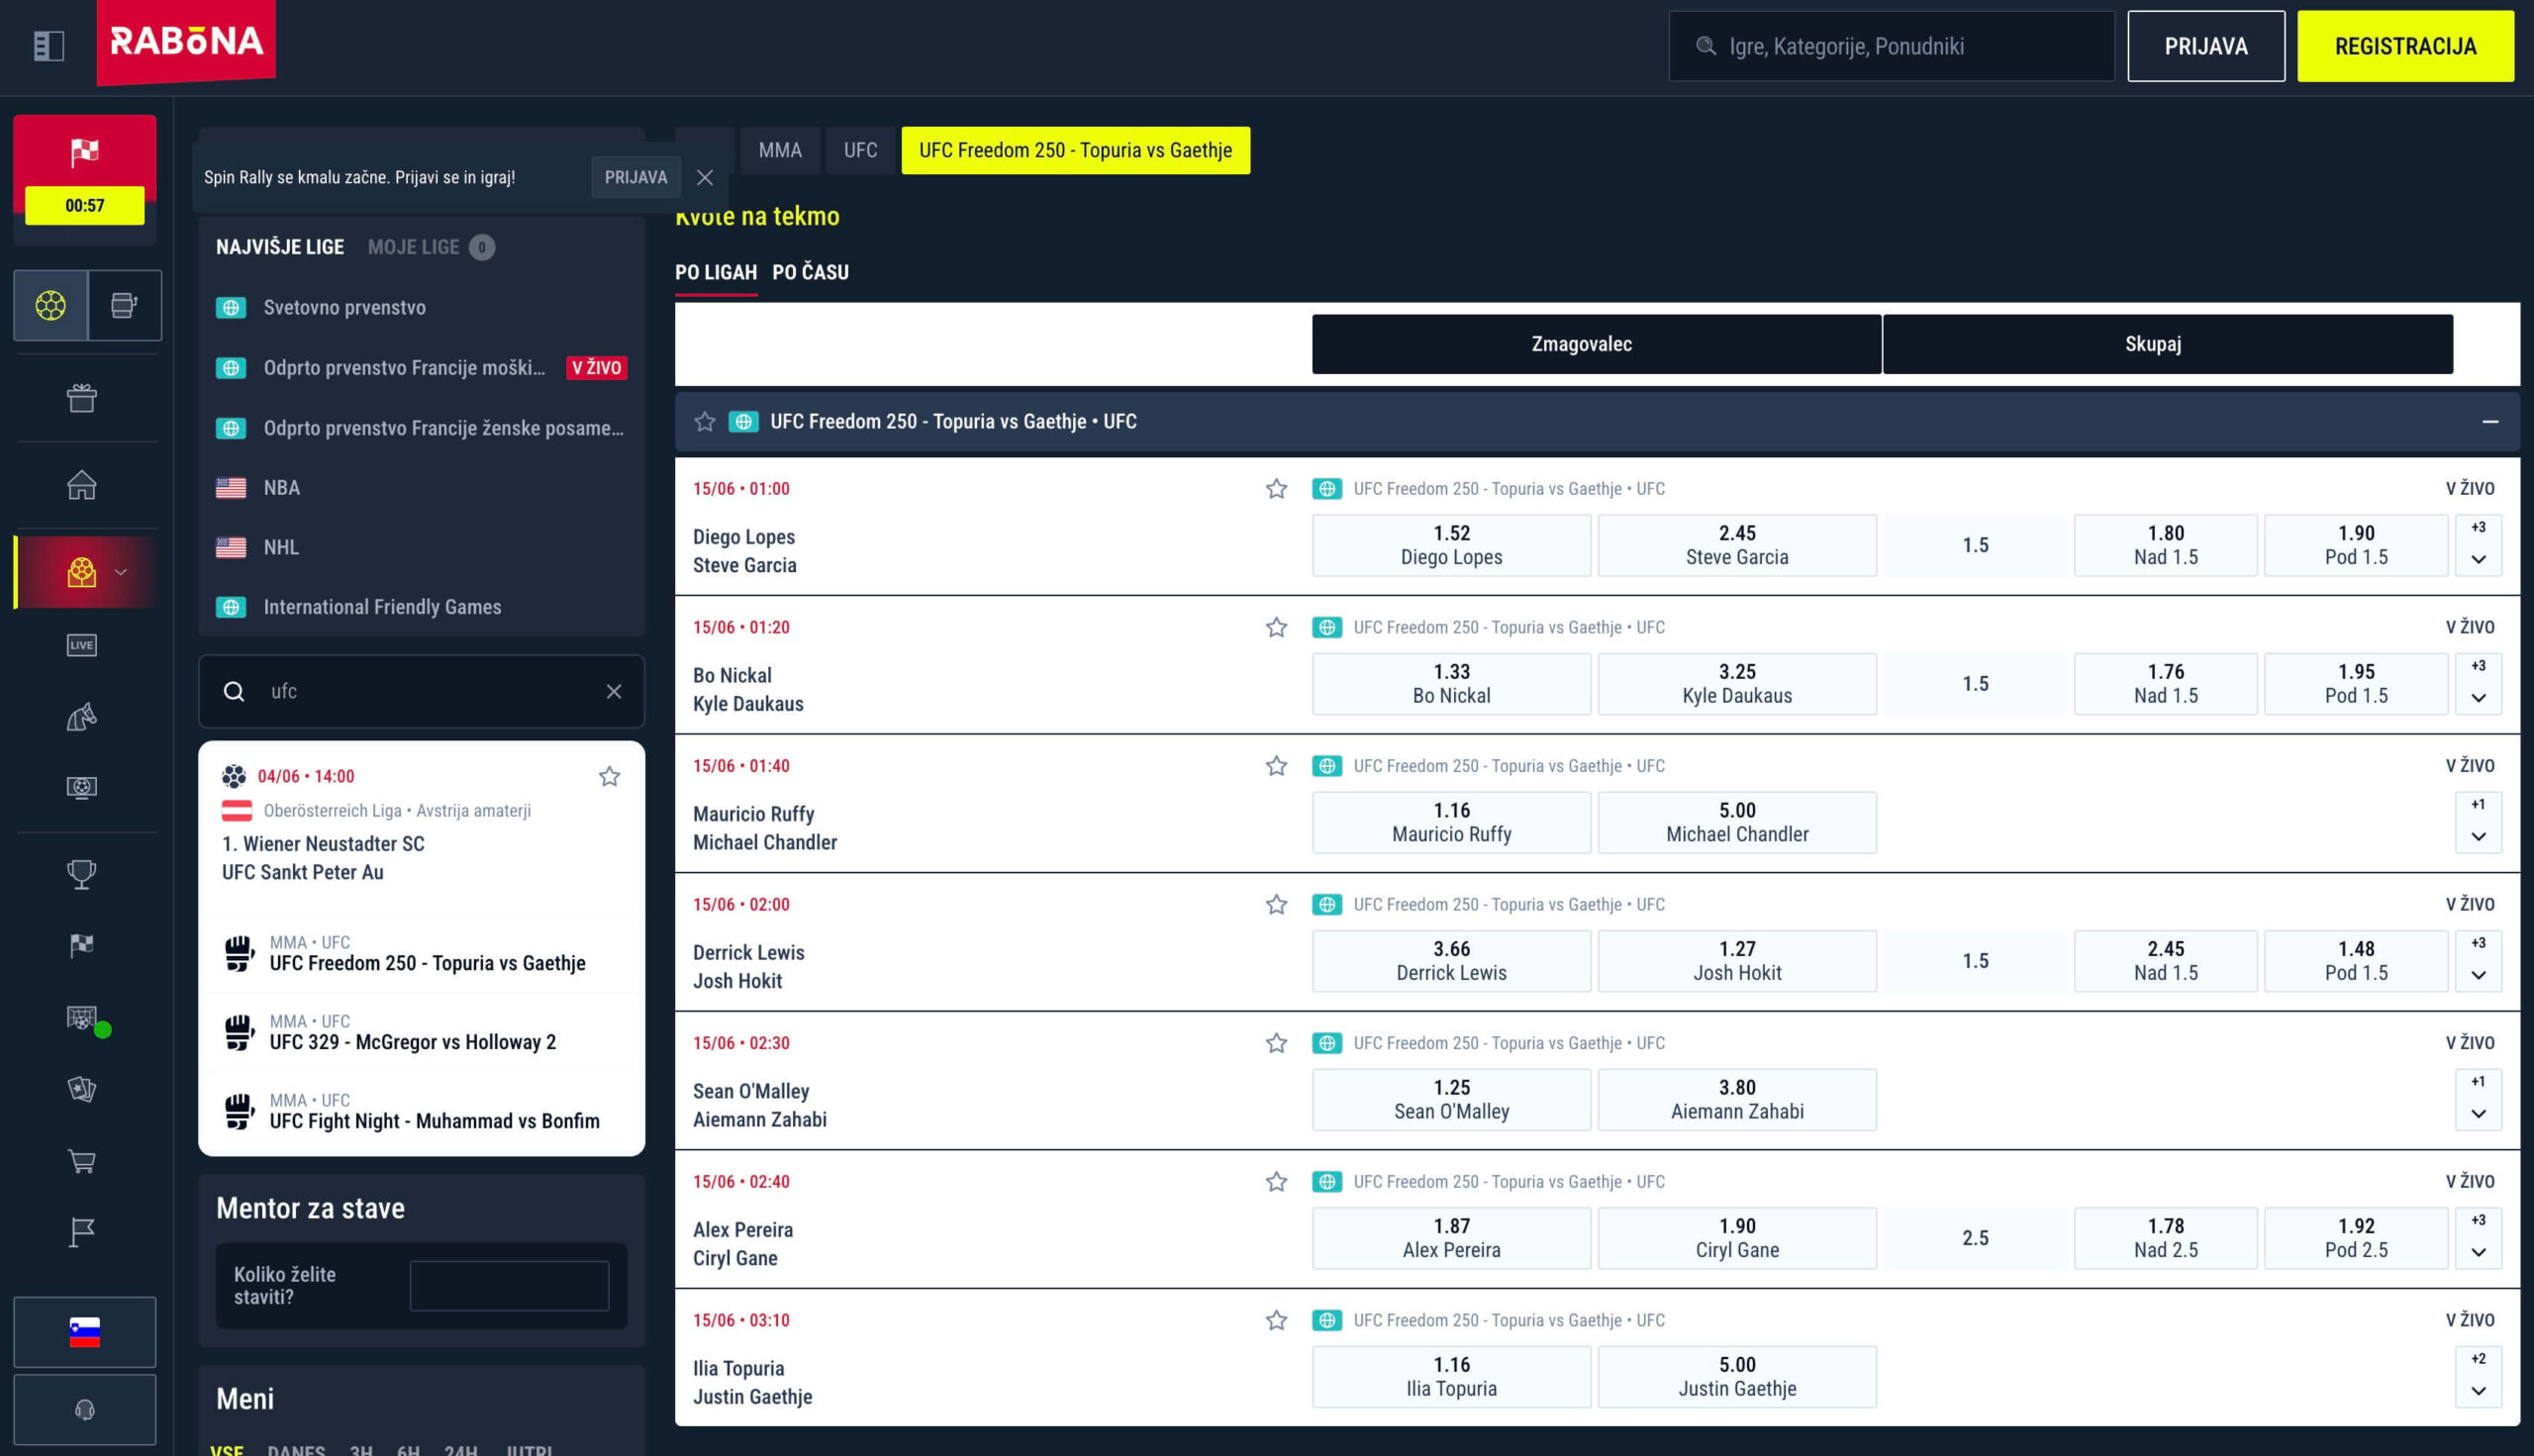
Task: Favorite the Sean O'Malley vs Aiemann Zahabi fight
Action: (x=1276, y=1044)
